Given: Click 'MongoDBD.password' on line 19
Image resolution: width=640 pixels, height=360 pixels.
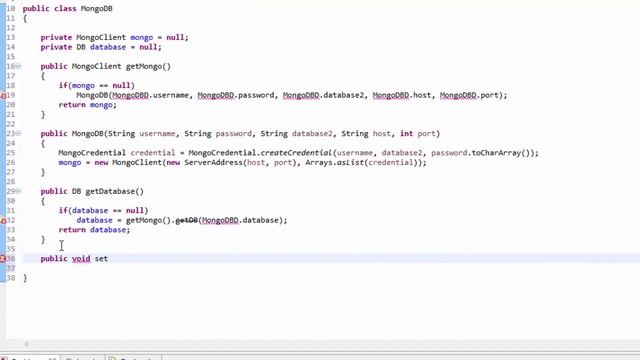Looking at the screenshot, I should pyautogui.click(x=236, y=95).
